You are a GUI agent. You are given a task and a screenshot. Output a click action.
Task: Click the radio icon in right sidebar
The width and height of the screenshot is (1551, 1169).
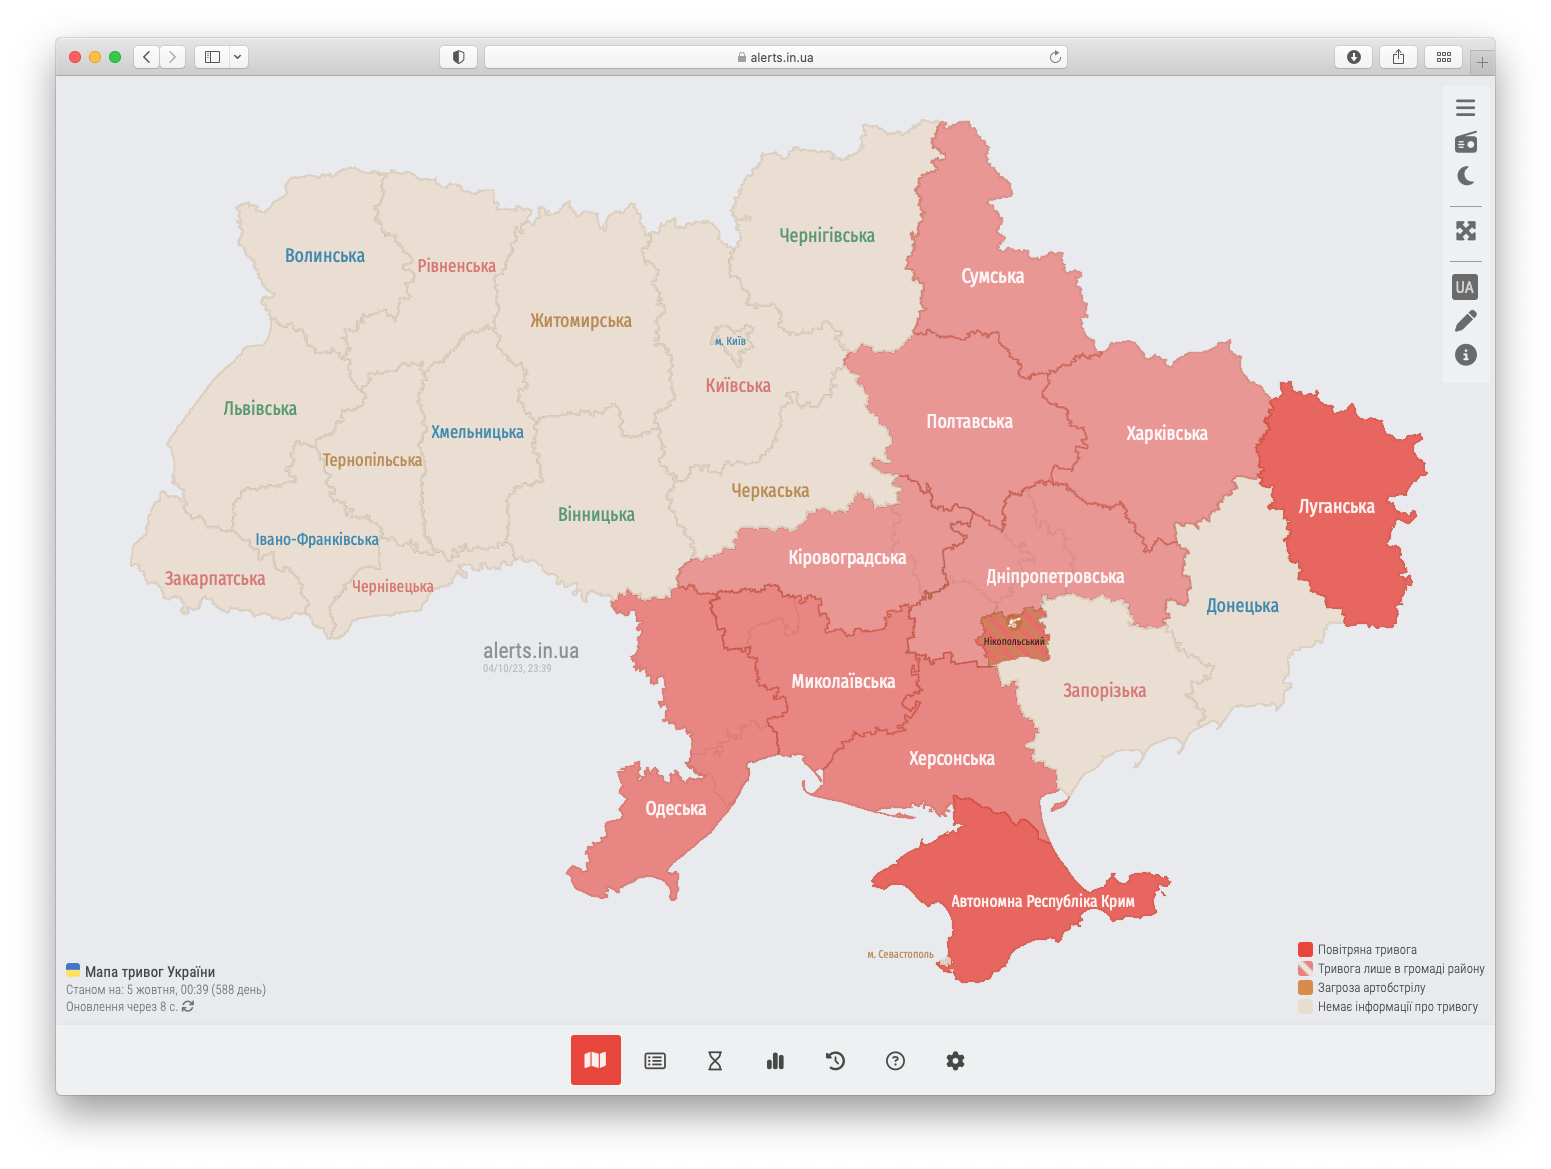point(1465,142)
